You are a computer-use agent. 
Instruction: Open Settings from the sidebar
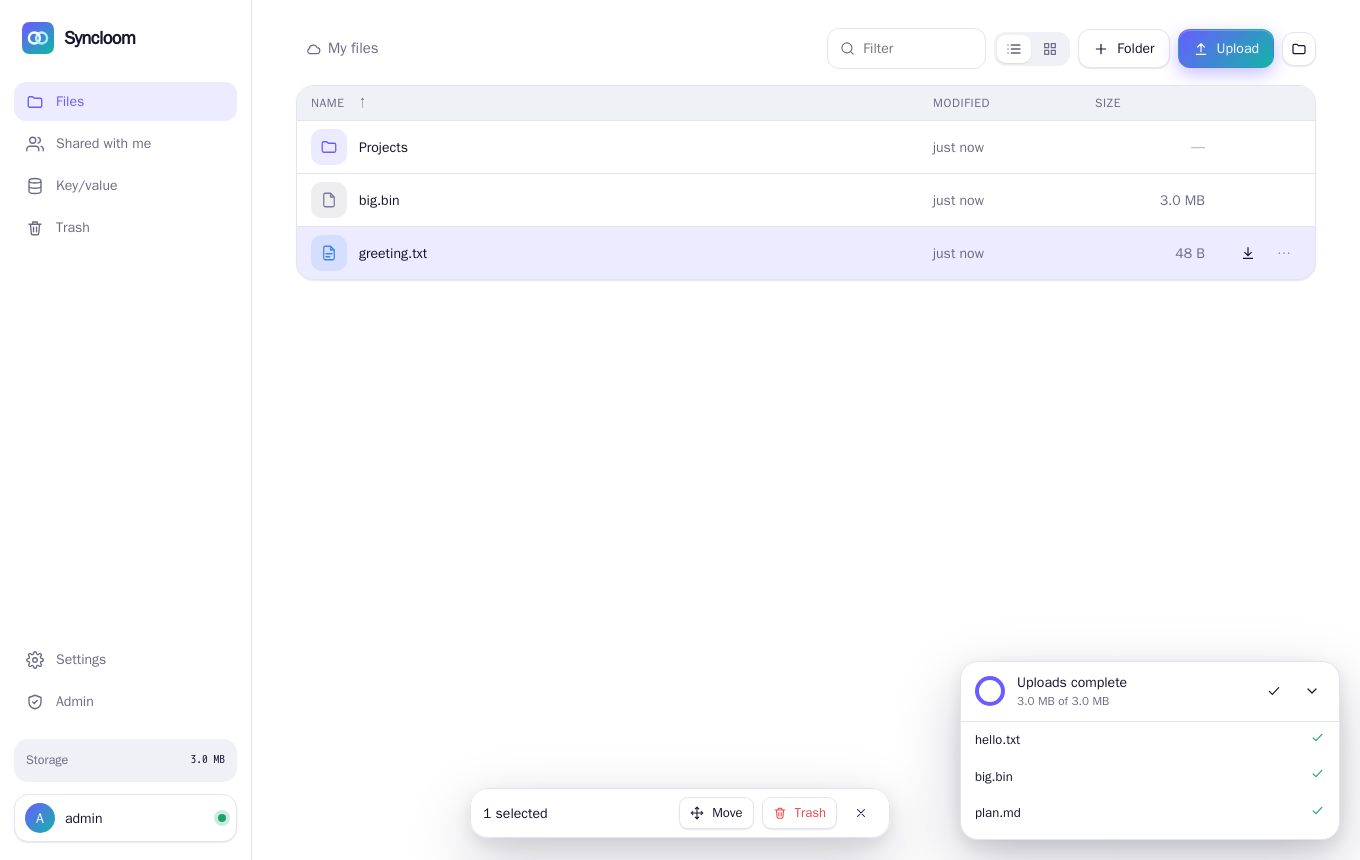click(125, 660)
